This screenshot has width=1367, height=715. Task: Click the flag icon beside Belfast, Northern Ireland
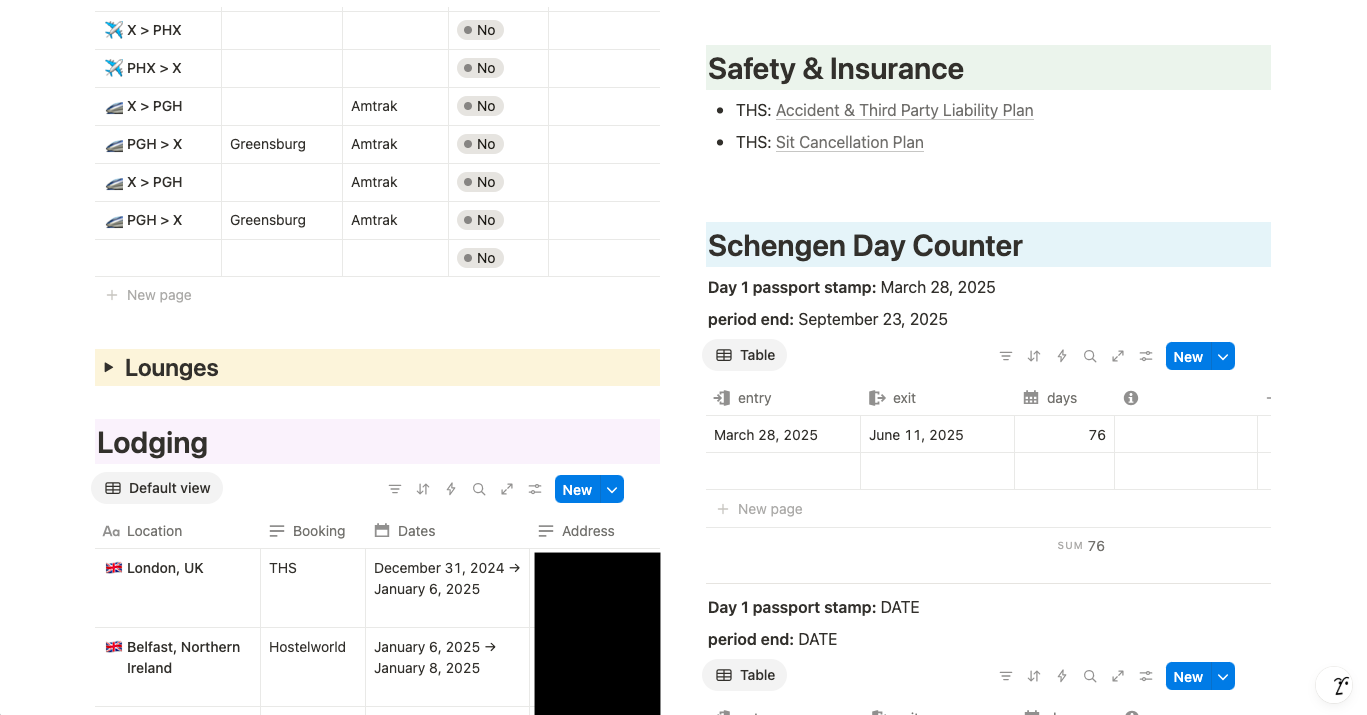click(x=114, y=647)
